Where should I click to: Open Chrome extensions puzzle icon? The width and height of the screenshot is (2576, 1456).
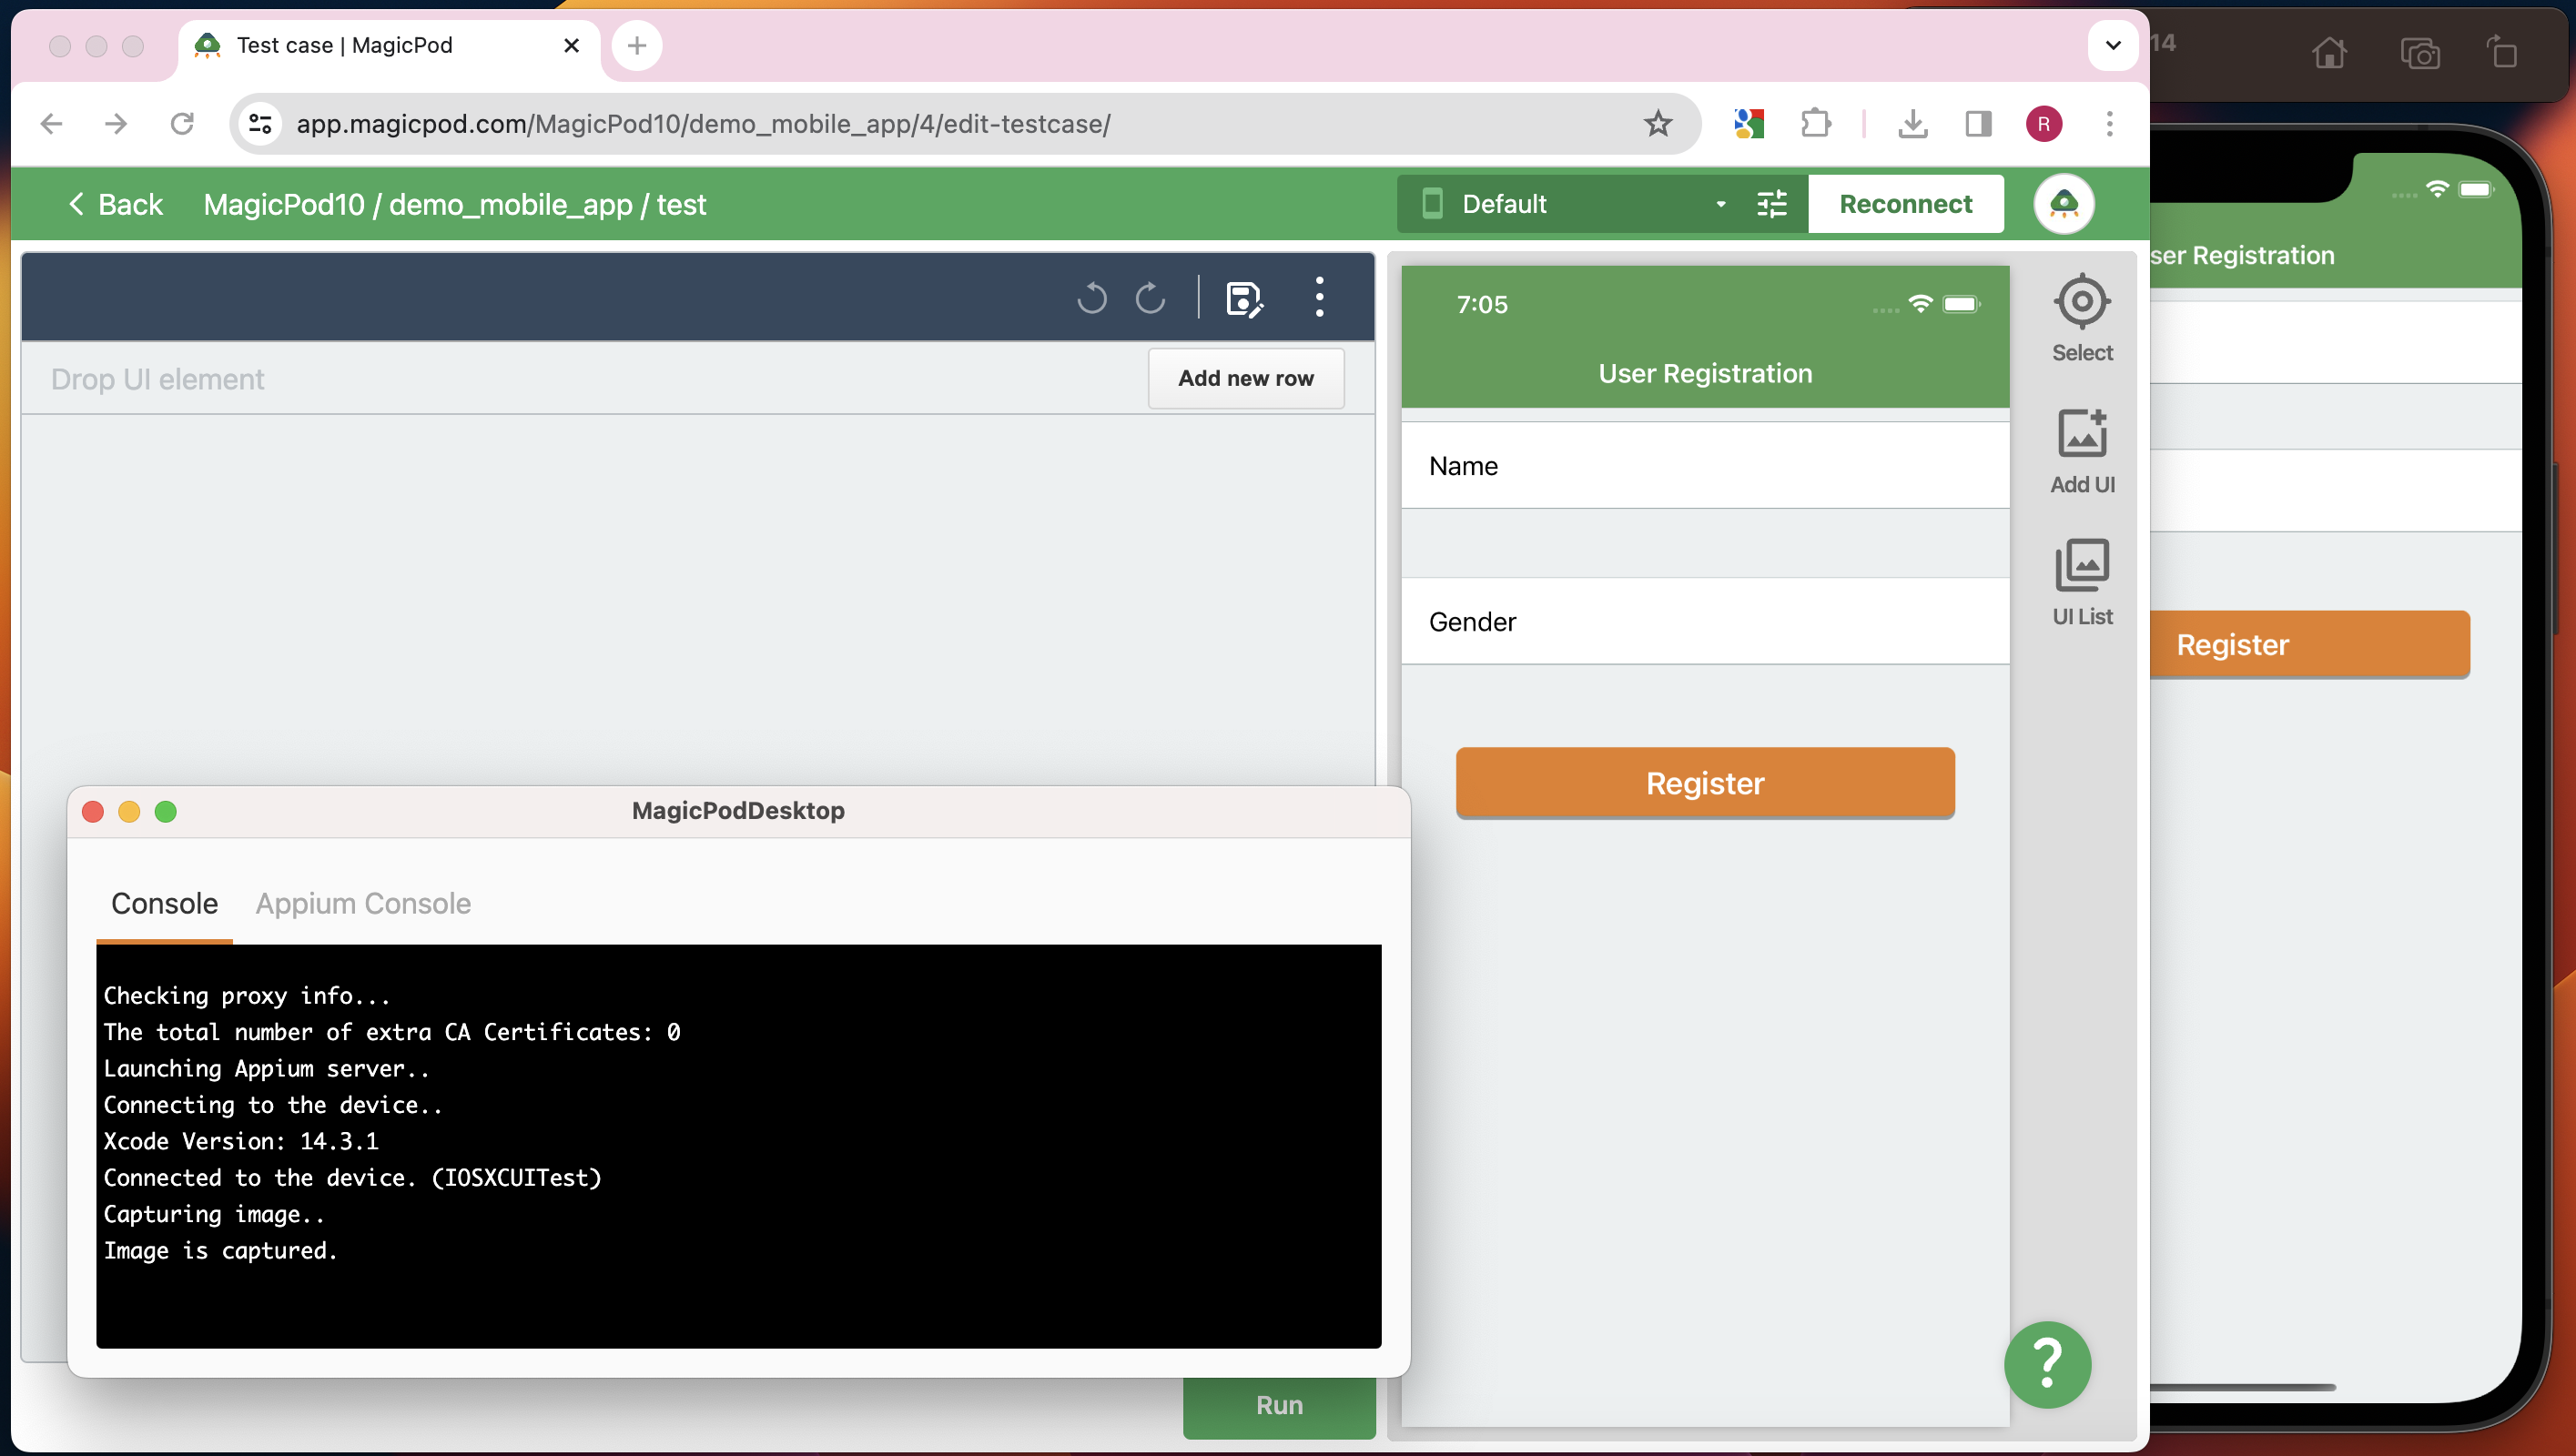[x=1815, y=123]
